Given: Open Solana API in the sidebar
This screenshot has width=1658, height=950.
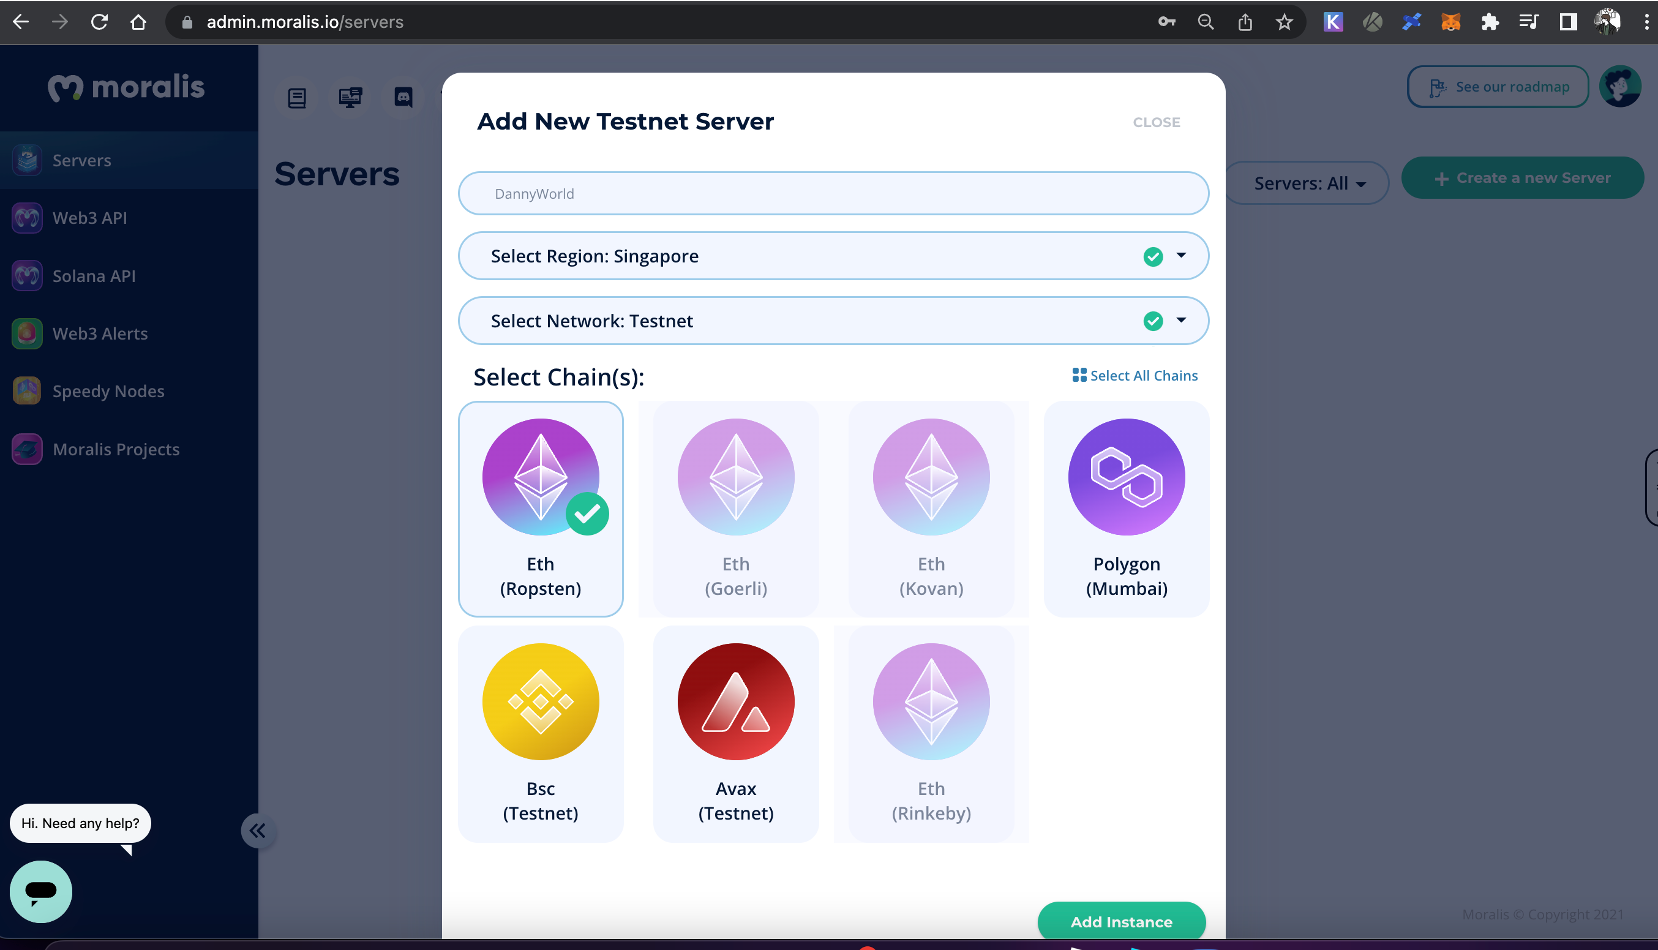Looking at the screenshot, I should coord(129,276).
